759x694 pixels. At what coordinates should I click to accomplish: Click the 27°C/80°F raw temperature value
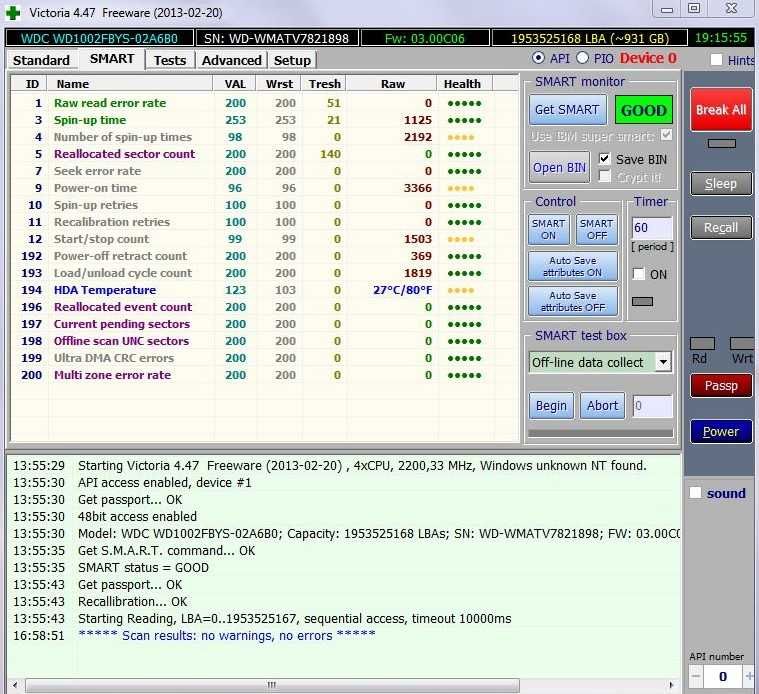[x=402, y=290]
